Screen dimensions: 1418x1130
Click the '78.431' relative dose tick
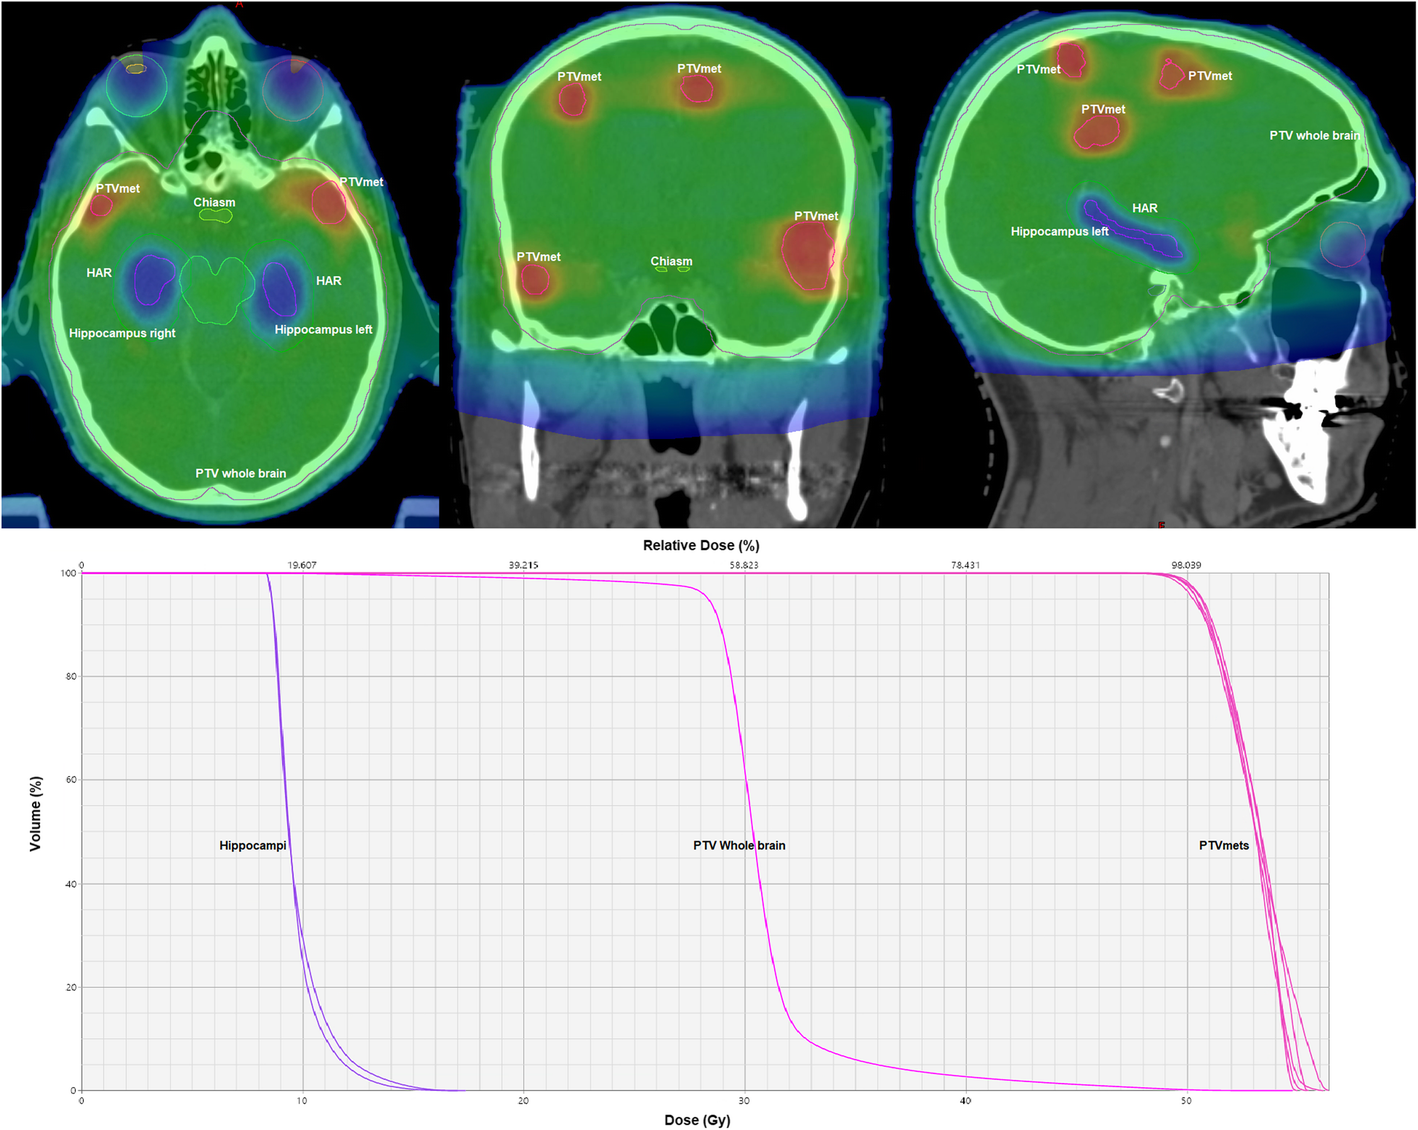(x=965, y=565)
